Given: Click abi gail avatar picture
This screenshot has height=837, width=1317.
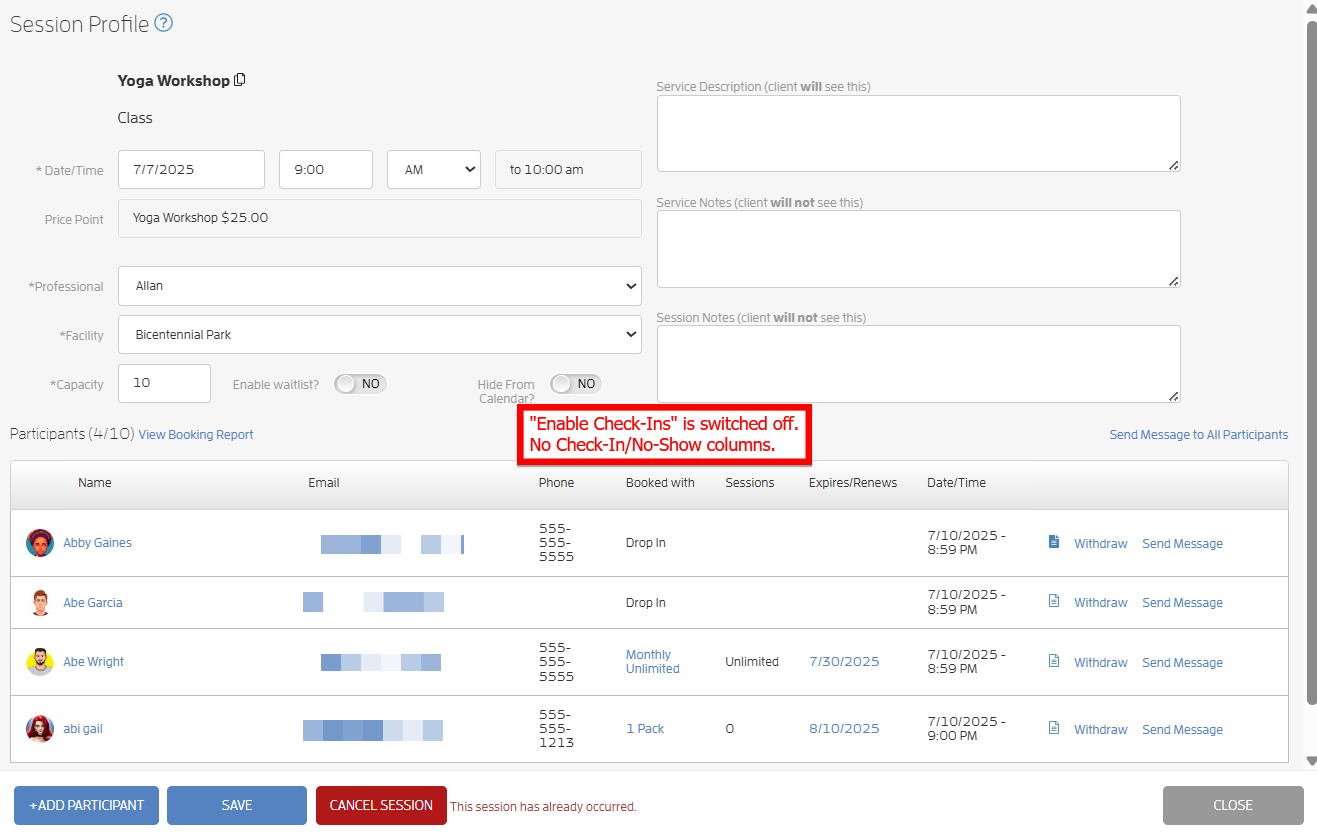Looking at the screenshot, I should [x=40, y=729].
